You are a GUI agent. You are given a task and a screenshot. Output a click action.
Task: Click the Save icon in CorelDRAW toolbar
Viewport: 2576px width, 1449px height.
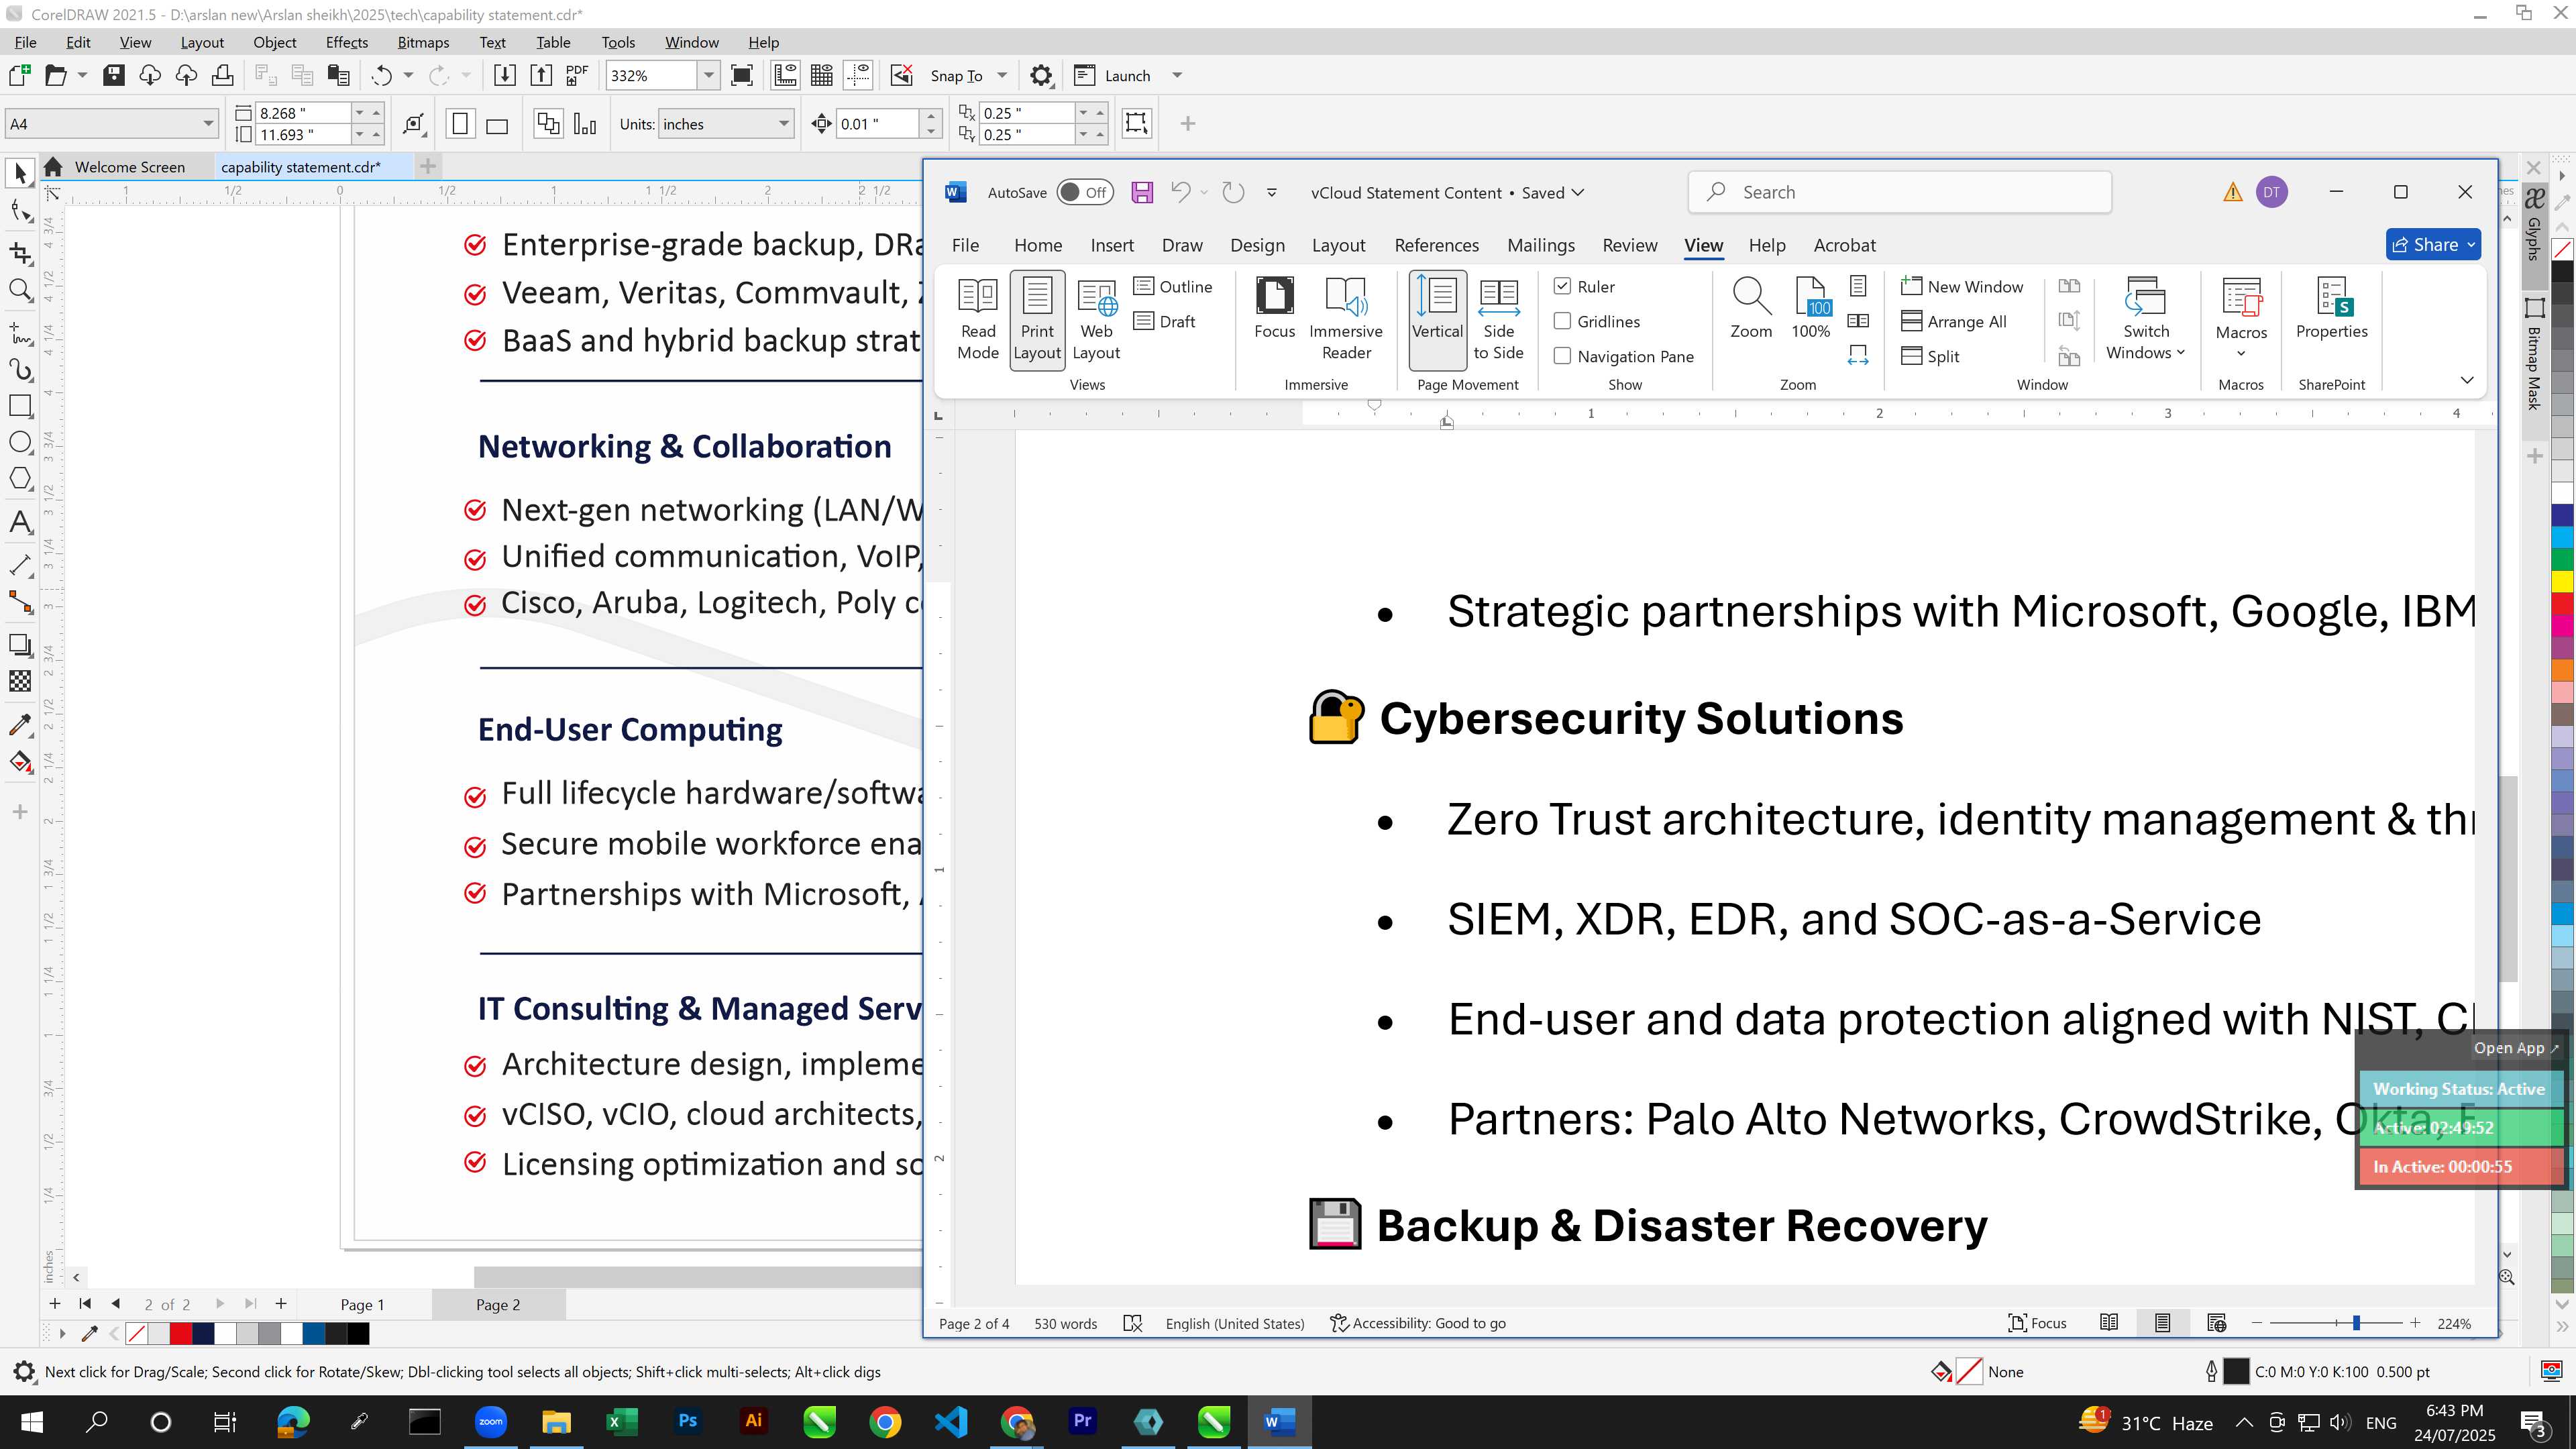[x=114, y=75]
